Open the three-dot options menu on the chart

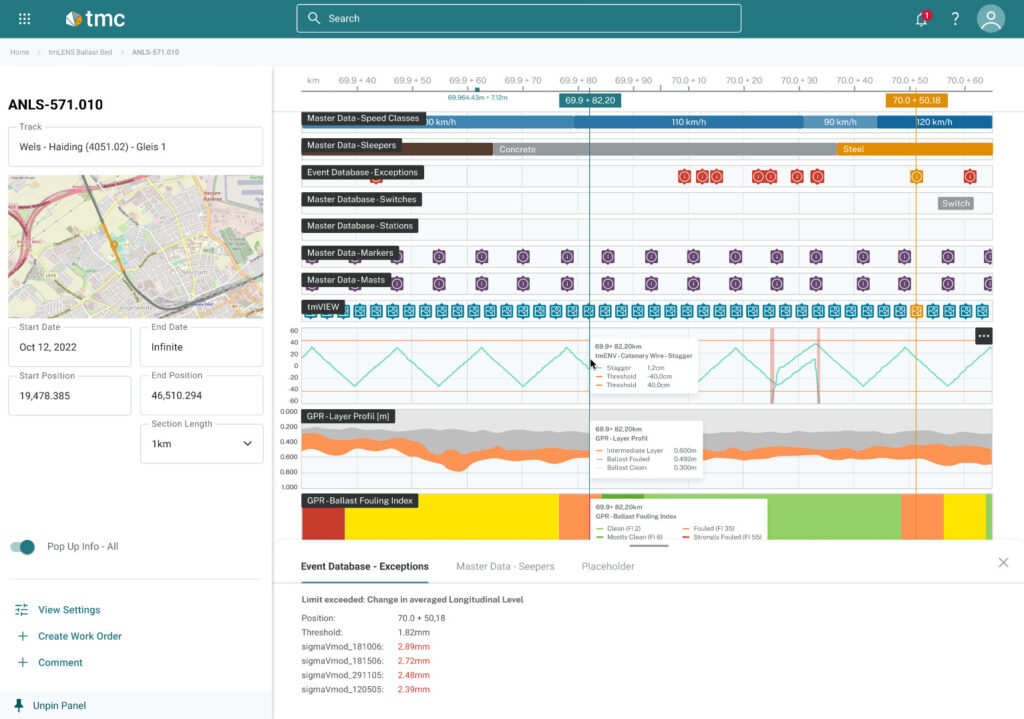984,336
